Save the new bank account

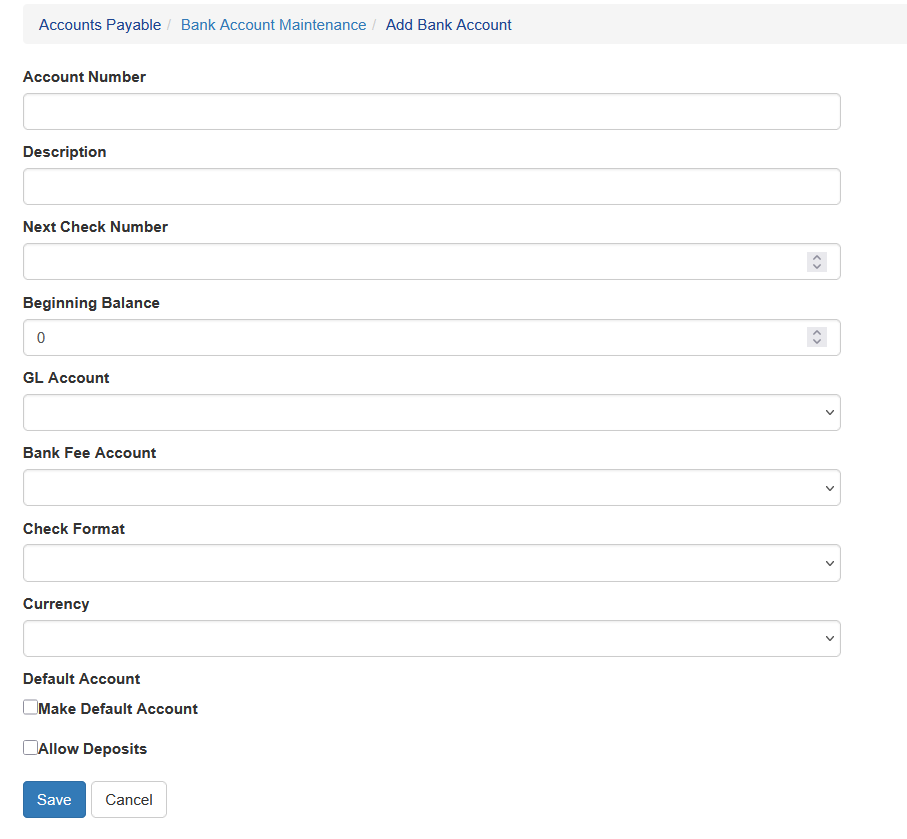54,800
